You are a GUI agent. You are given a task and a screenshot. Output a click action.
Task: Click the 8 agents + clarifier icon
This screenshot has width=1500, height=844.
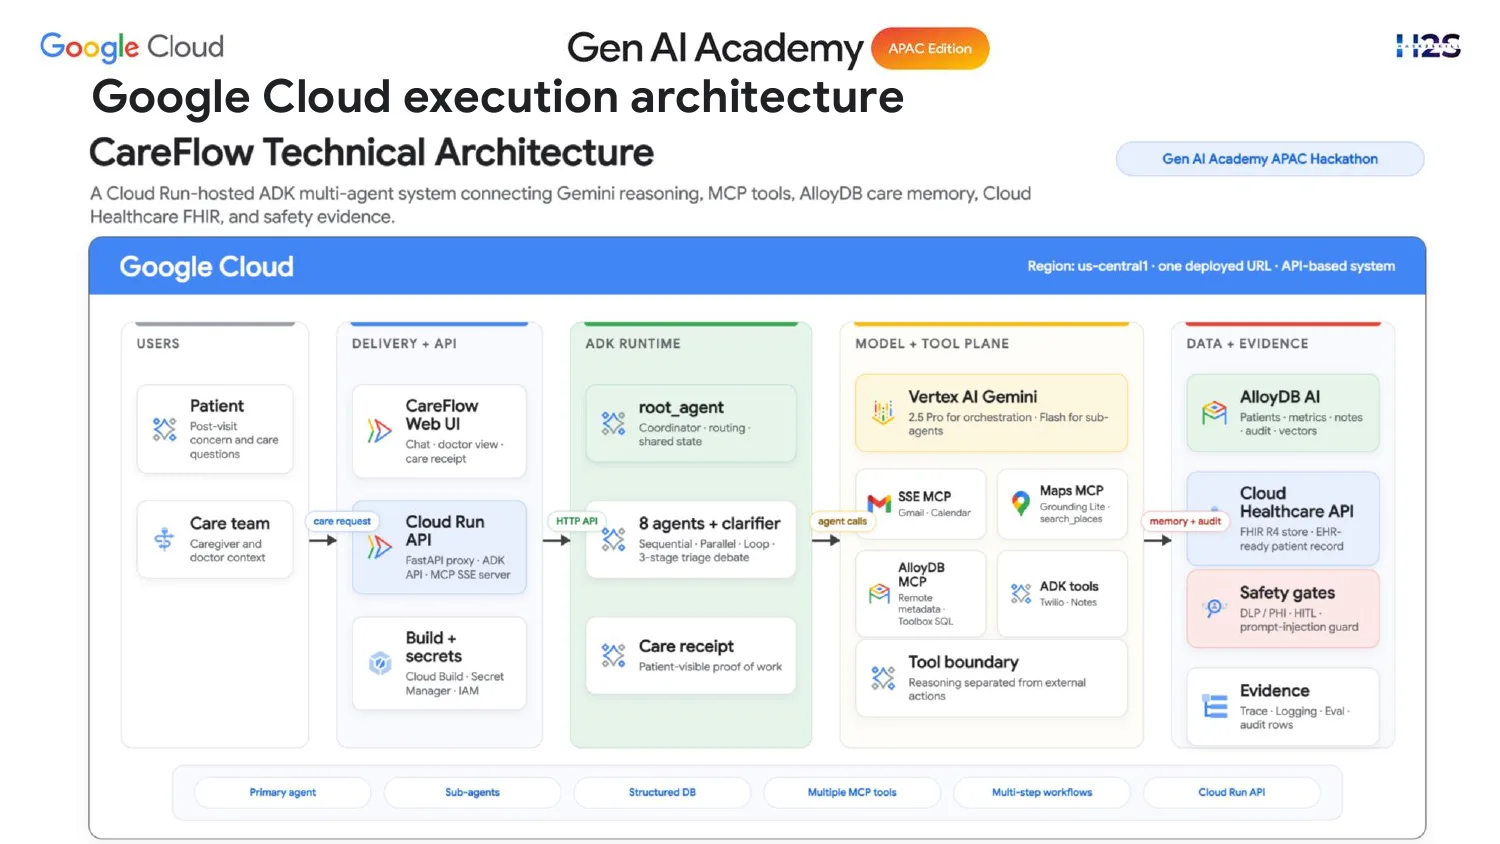coord(613,539)
